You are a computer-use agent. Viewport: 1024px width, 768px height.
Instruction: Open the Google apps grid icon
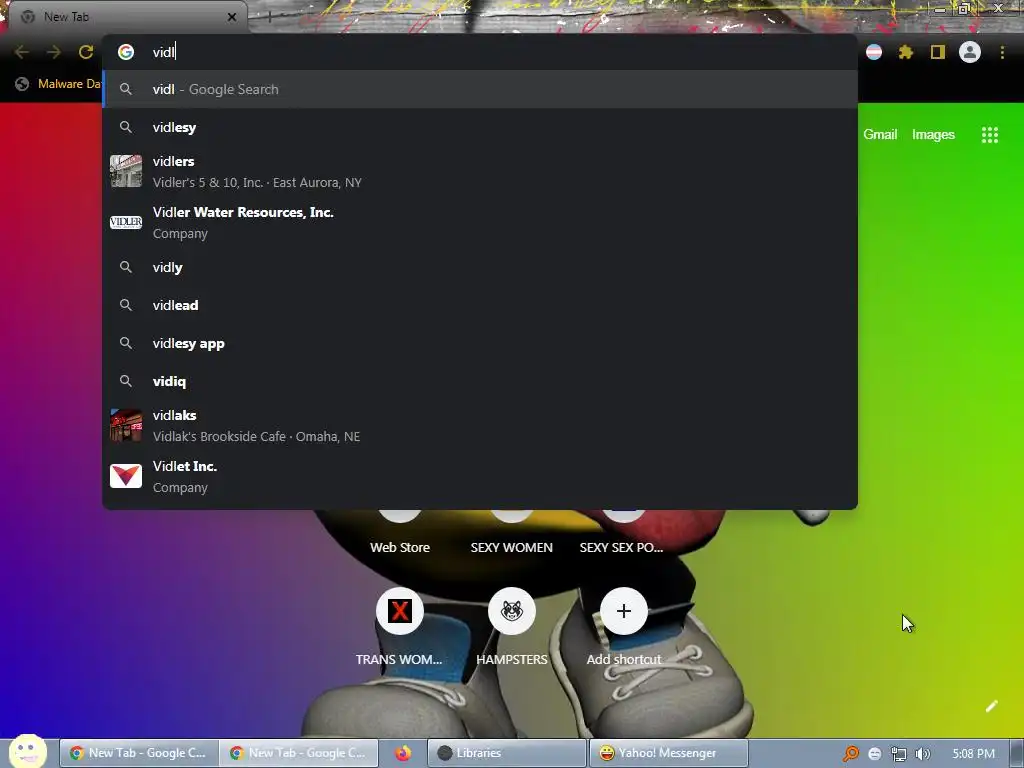click(990, 135)
